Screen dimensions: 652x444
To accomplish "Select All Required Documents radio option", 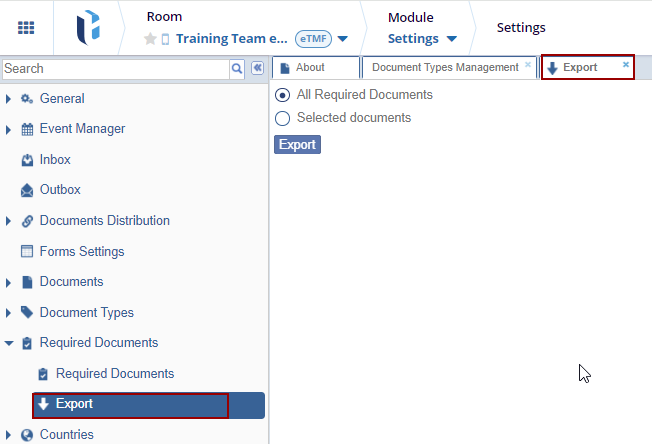I will pos(282,95).
